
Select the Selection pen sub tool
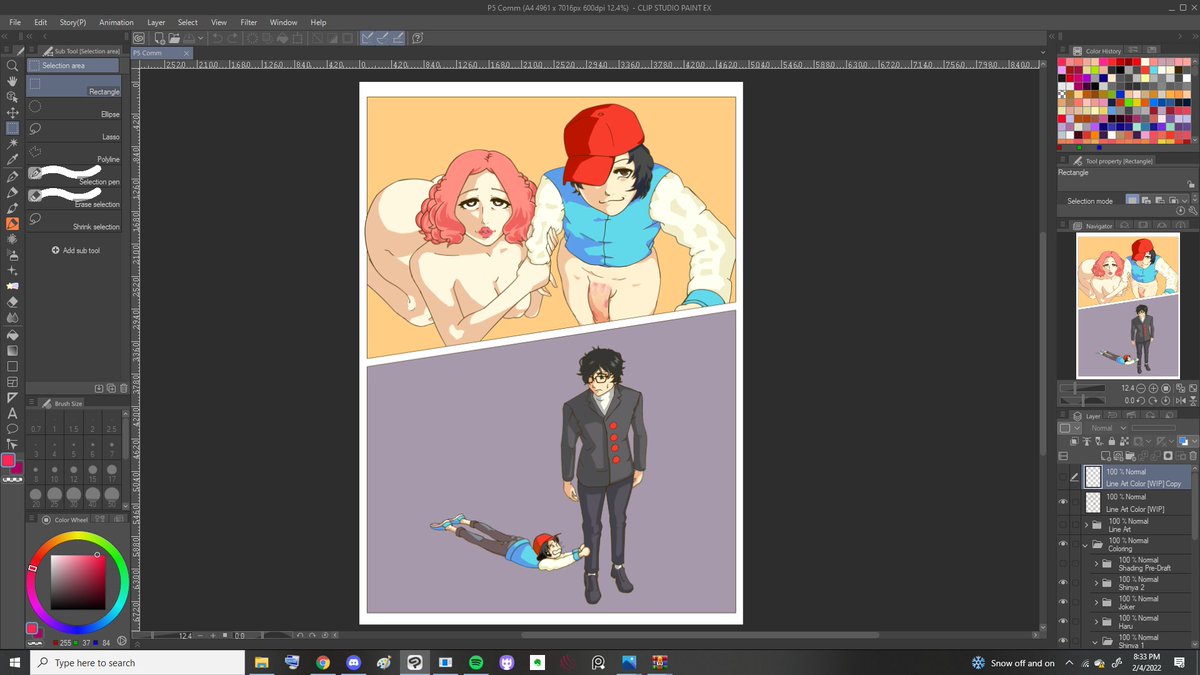click(74, 175)
